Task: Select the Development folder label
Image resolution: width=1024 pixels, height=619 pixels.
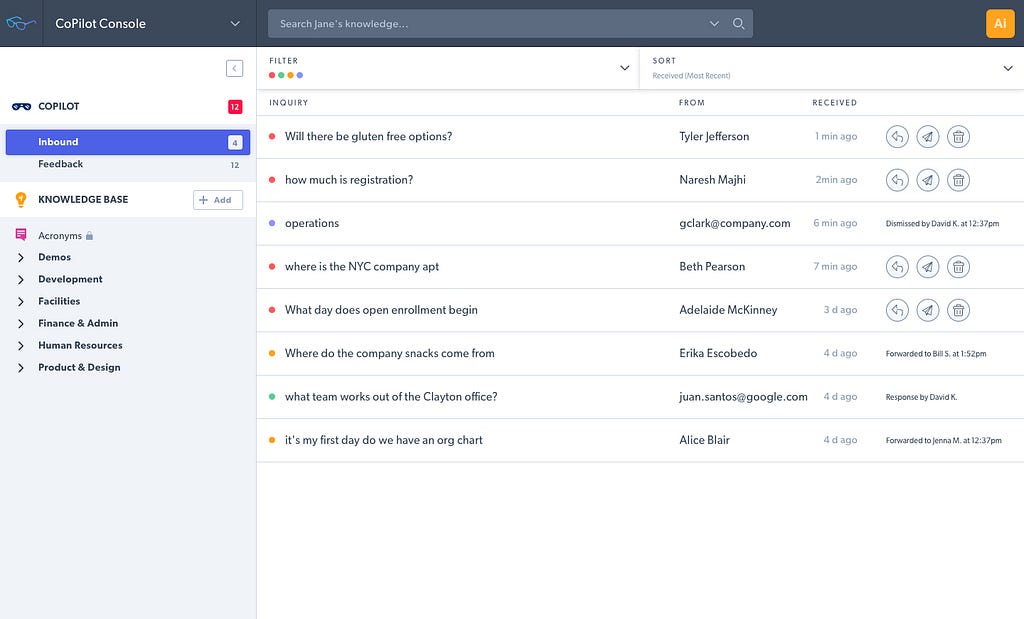Action: coord(70,279)
